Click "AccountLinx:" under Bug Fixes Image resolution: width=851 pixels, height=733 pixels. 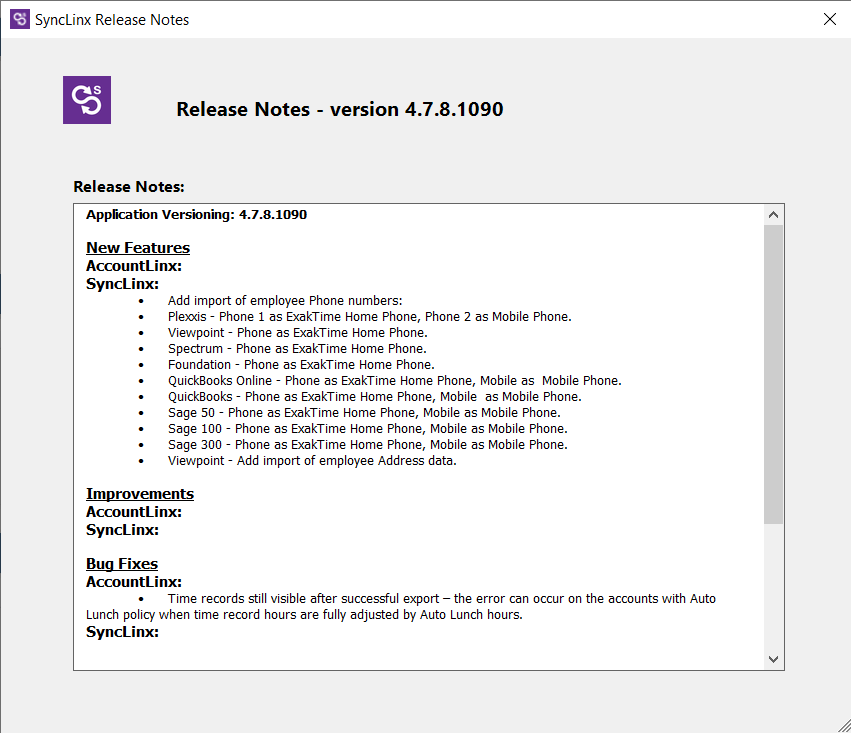click(x=134, y=582)
